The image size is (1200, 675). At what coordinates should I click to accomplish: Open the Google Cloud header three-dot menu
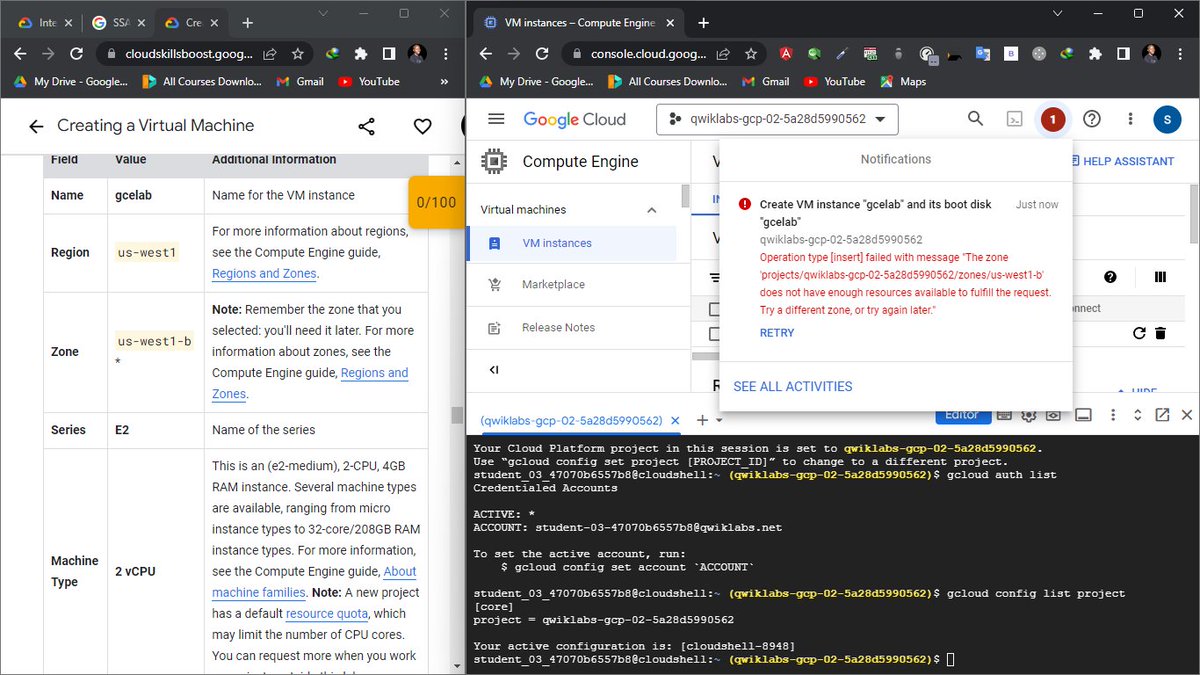tap(1131, 119)
